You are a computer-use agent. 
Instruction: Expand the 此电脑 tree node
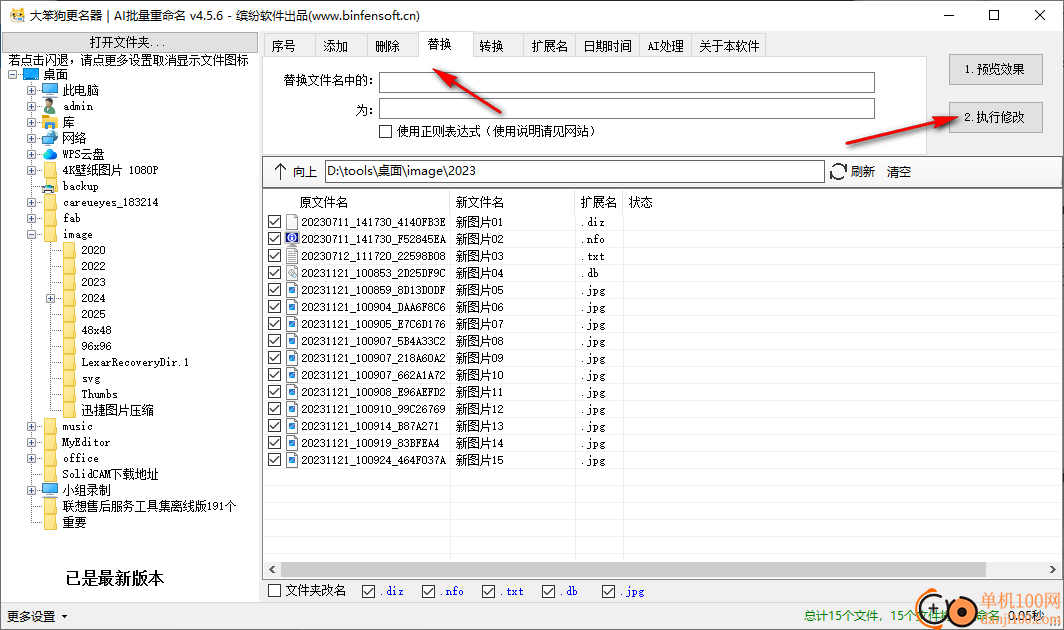coord(31,90)
